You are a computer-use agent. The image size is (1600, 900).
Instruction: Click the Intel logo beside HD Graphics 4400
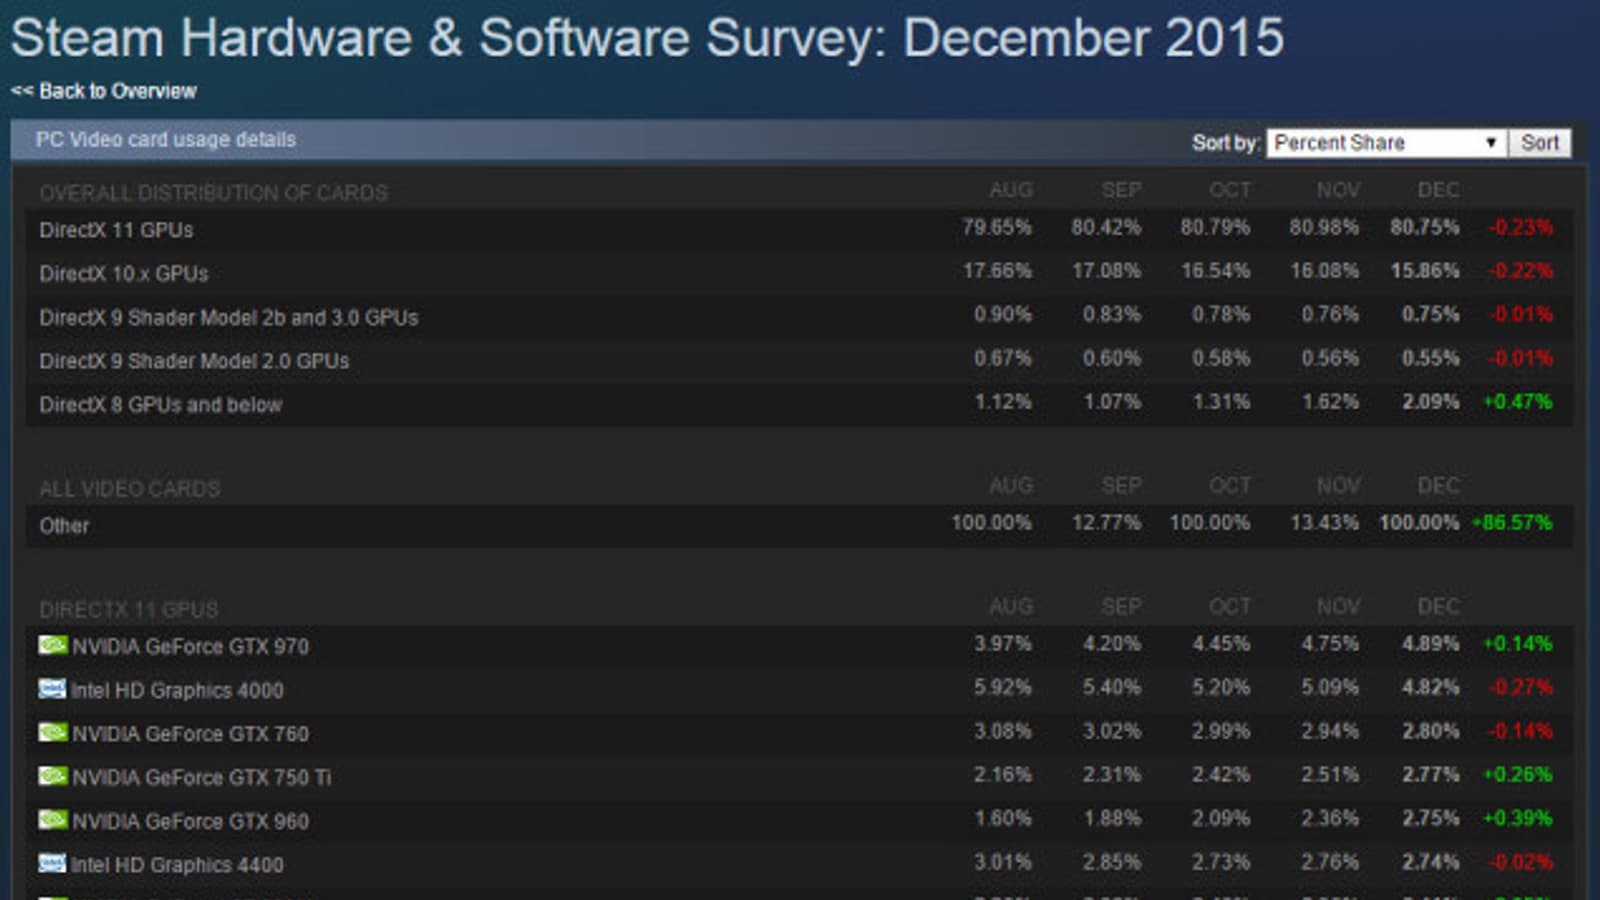coord(52,864)
